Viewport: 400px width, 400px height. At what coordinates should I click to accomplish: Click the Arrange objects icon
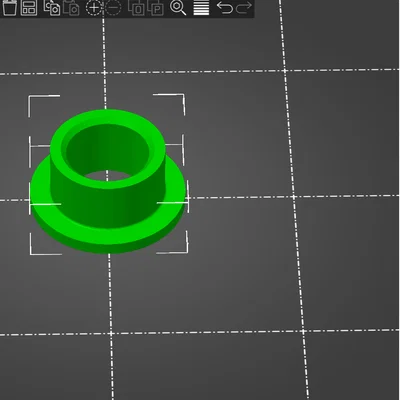29,7
